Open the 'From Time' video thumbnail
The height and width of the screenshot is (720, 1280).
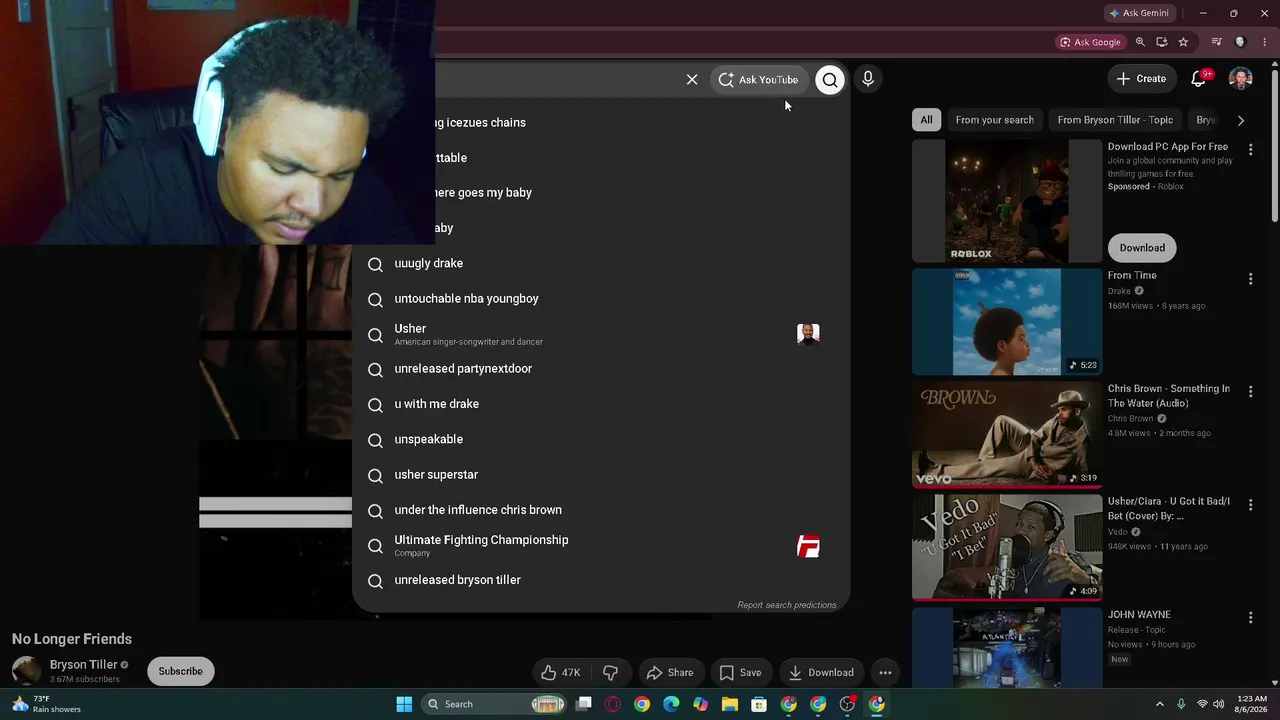[x=1007, y=322]
